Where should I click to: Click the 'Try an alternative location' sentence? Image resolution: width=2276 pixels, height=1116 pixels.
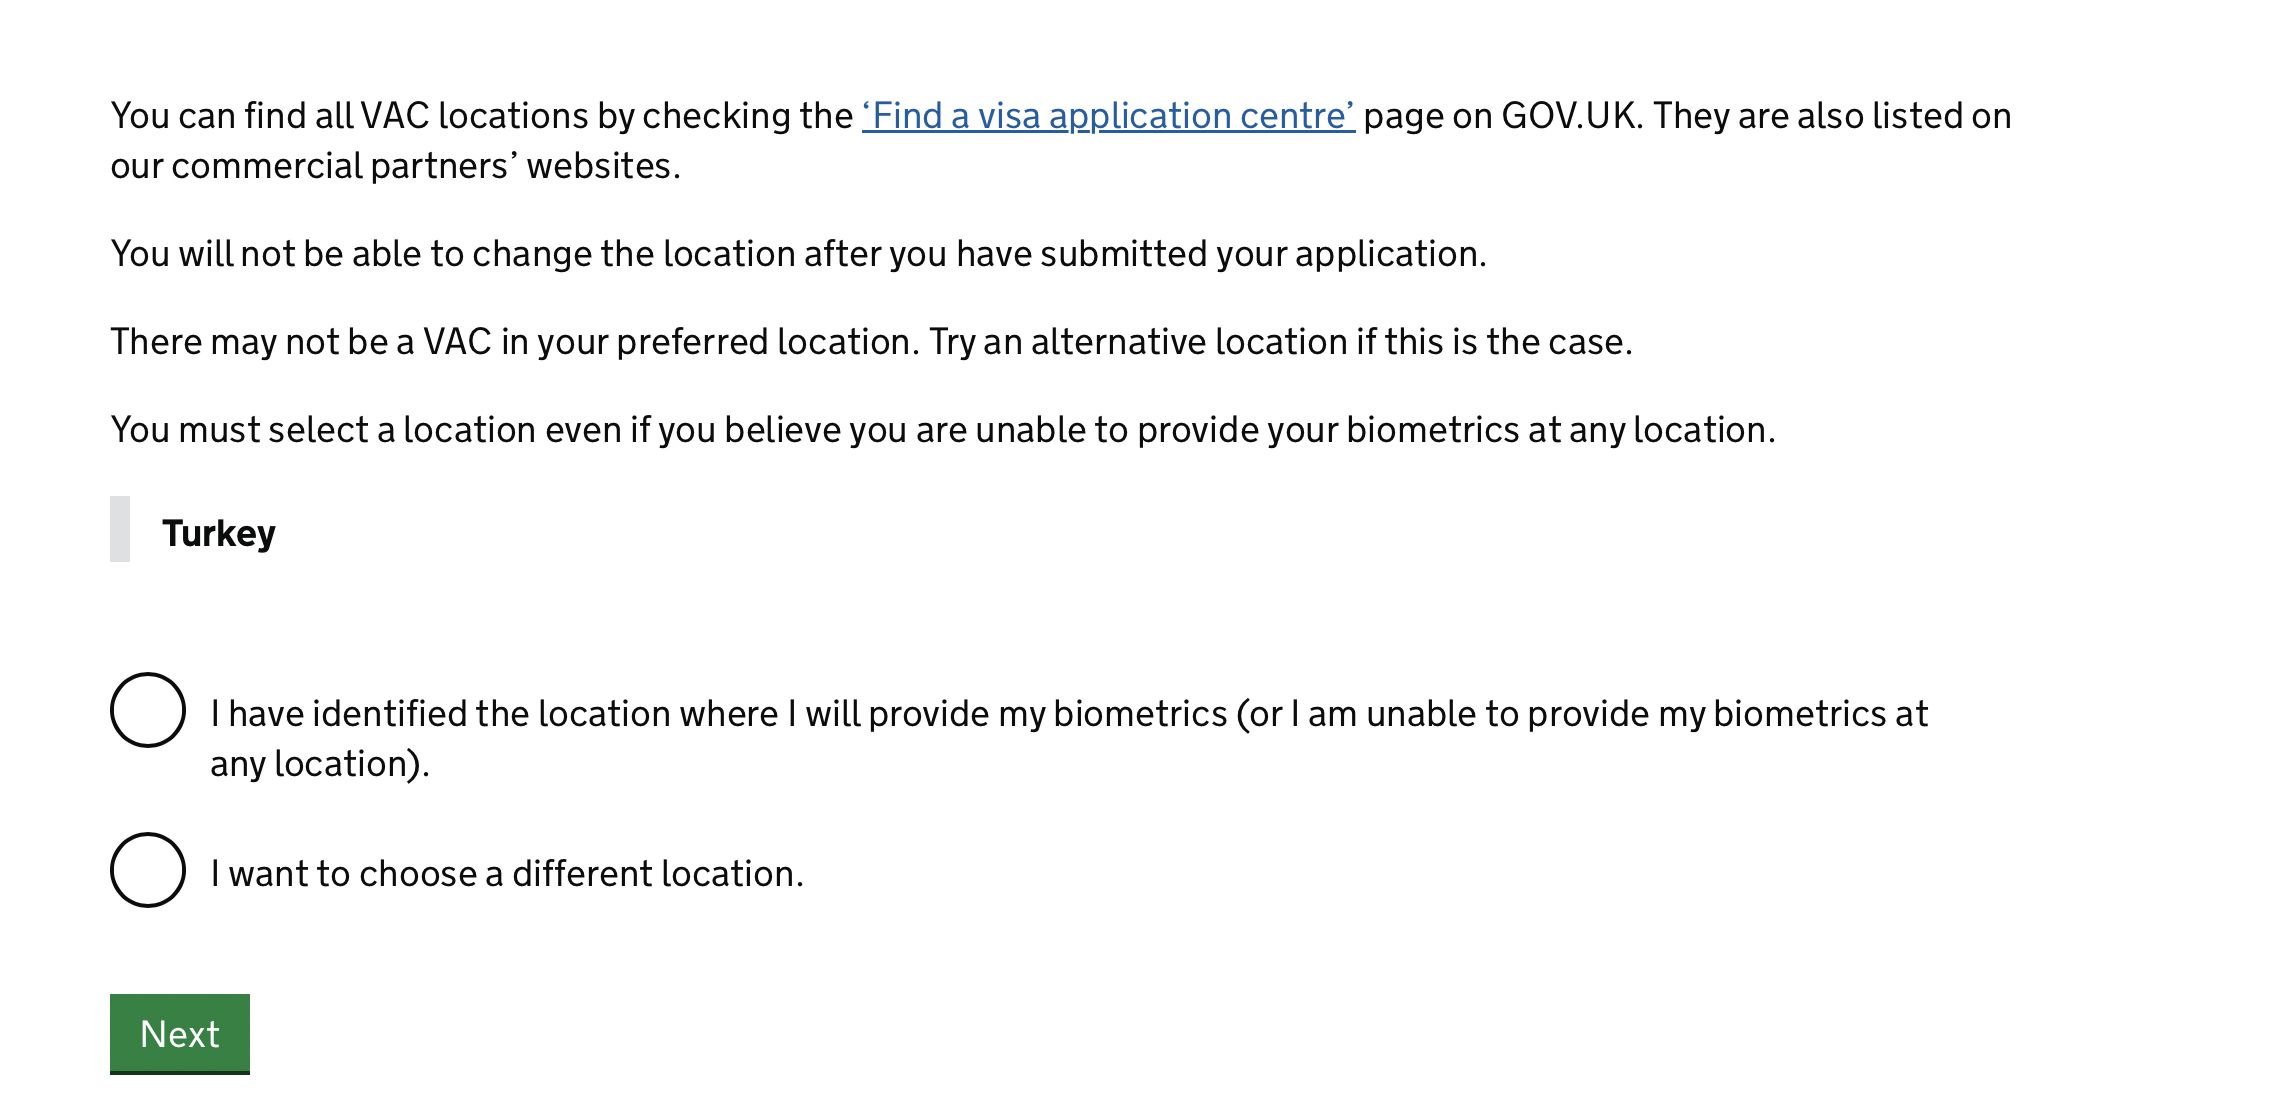[x=1281, y=342]
